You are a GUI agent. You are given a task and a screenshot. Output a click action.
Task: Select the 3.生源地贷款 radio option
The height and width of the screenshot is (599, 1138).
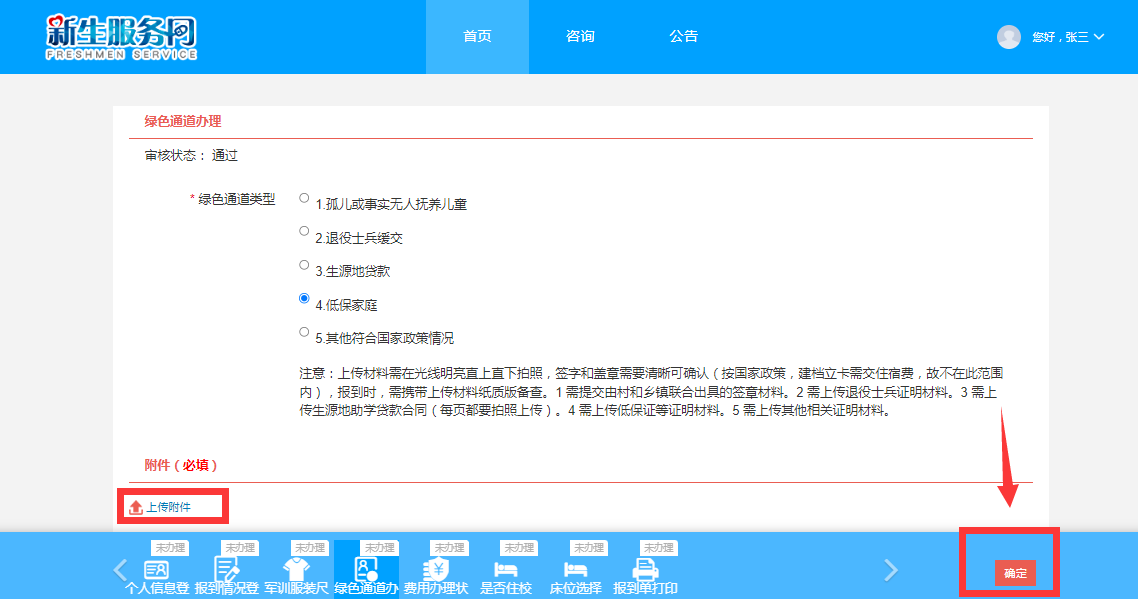pos(304,265)
